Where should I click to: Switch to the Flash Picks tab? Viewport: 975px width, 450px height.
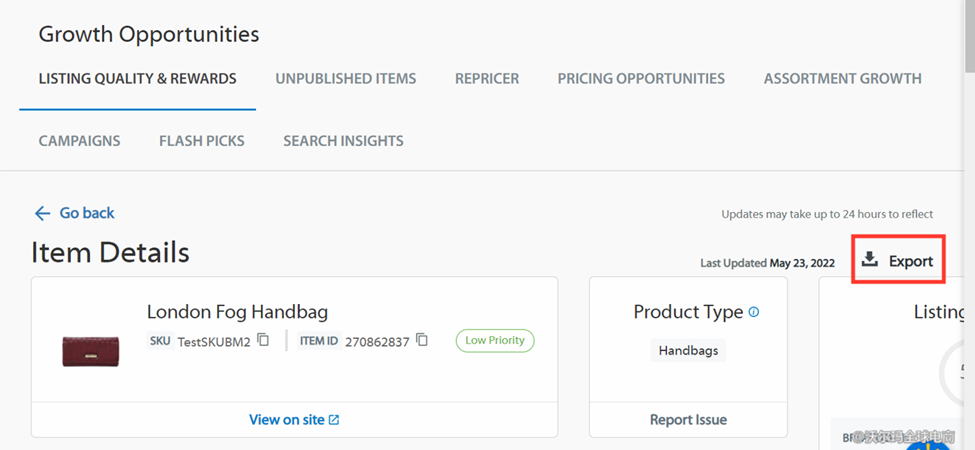[201, 141]
